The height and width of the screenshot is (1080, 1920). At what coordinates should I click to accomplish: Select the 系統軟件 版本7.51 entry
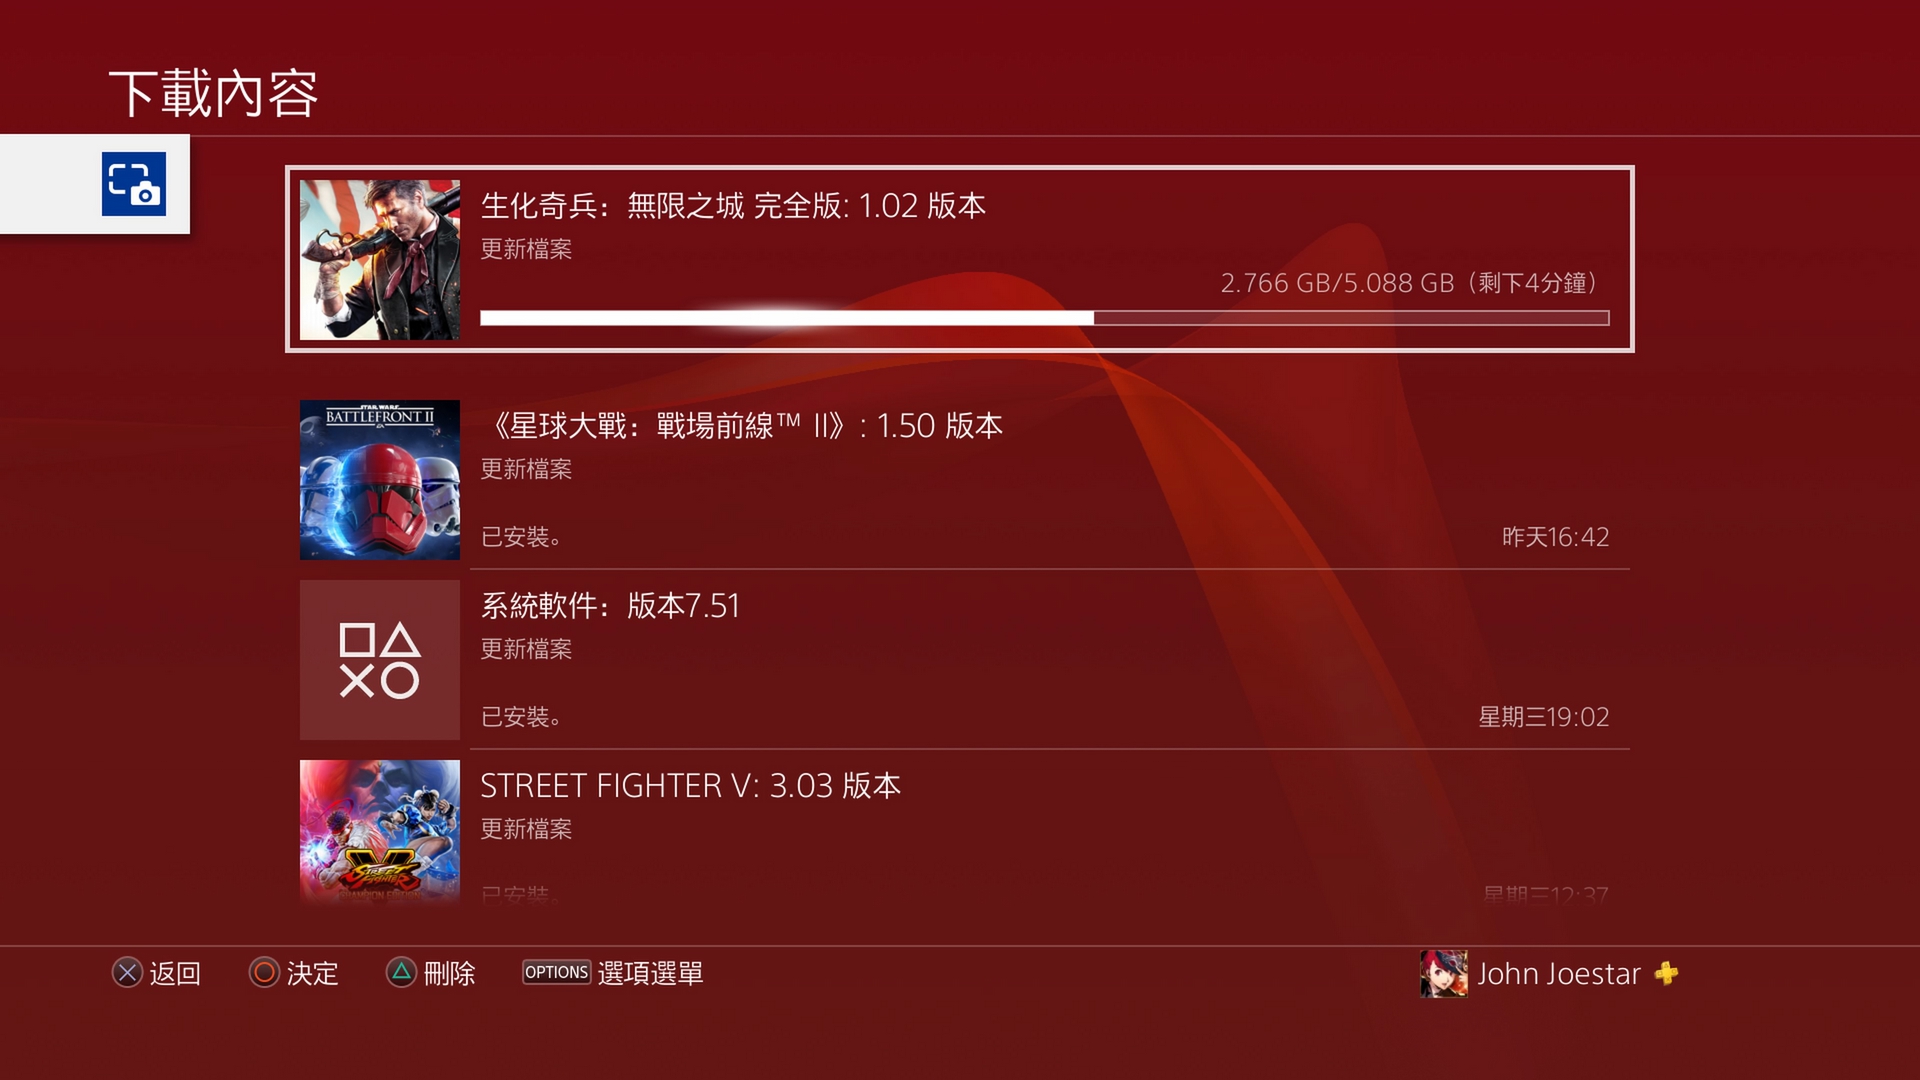click(x=965, y=660)
